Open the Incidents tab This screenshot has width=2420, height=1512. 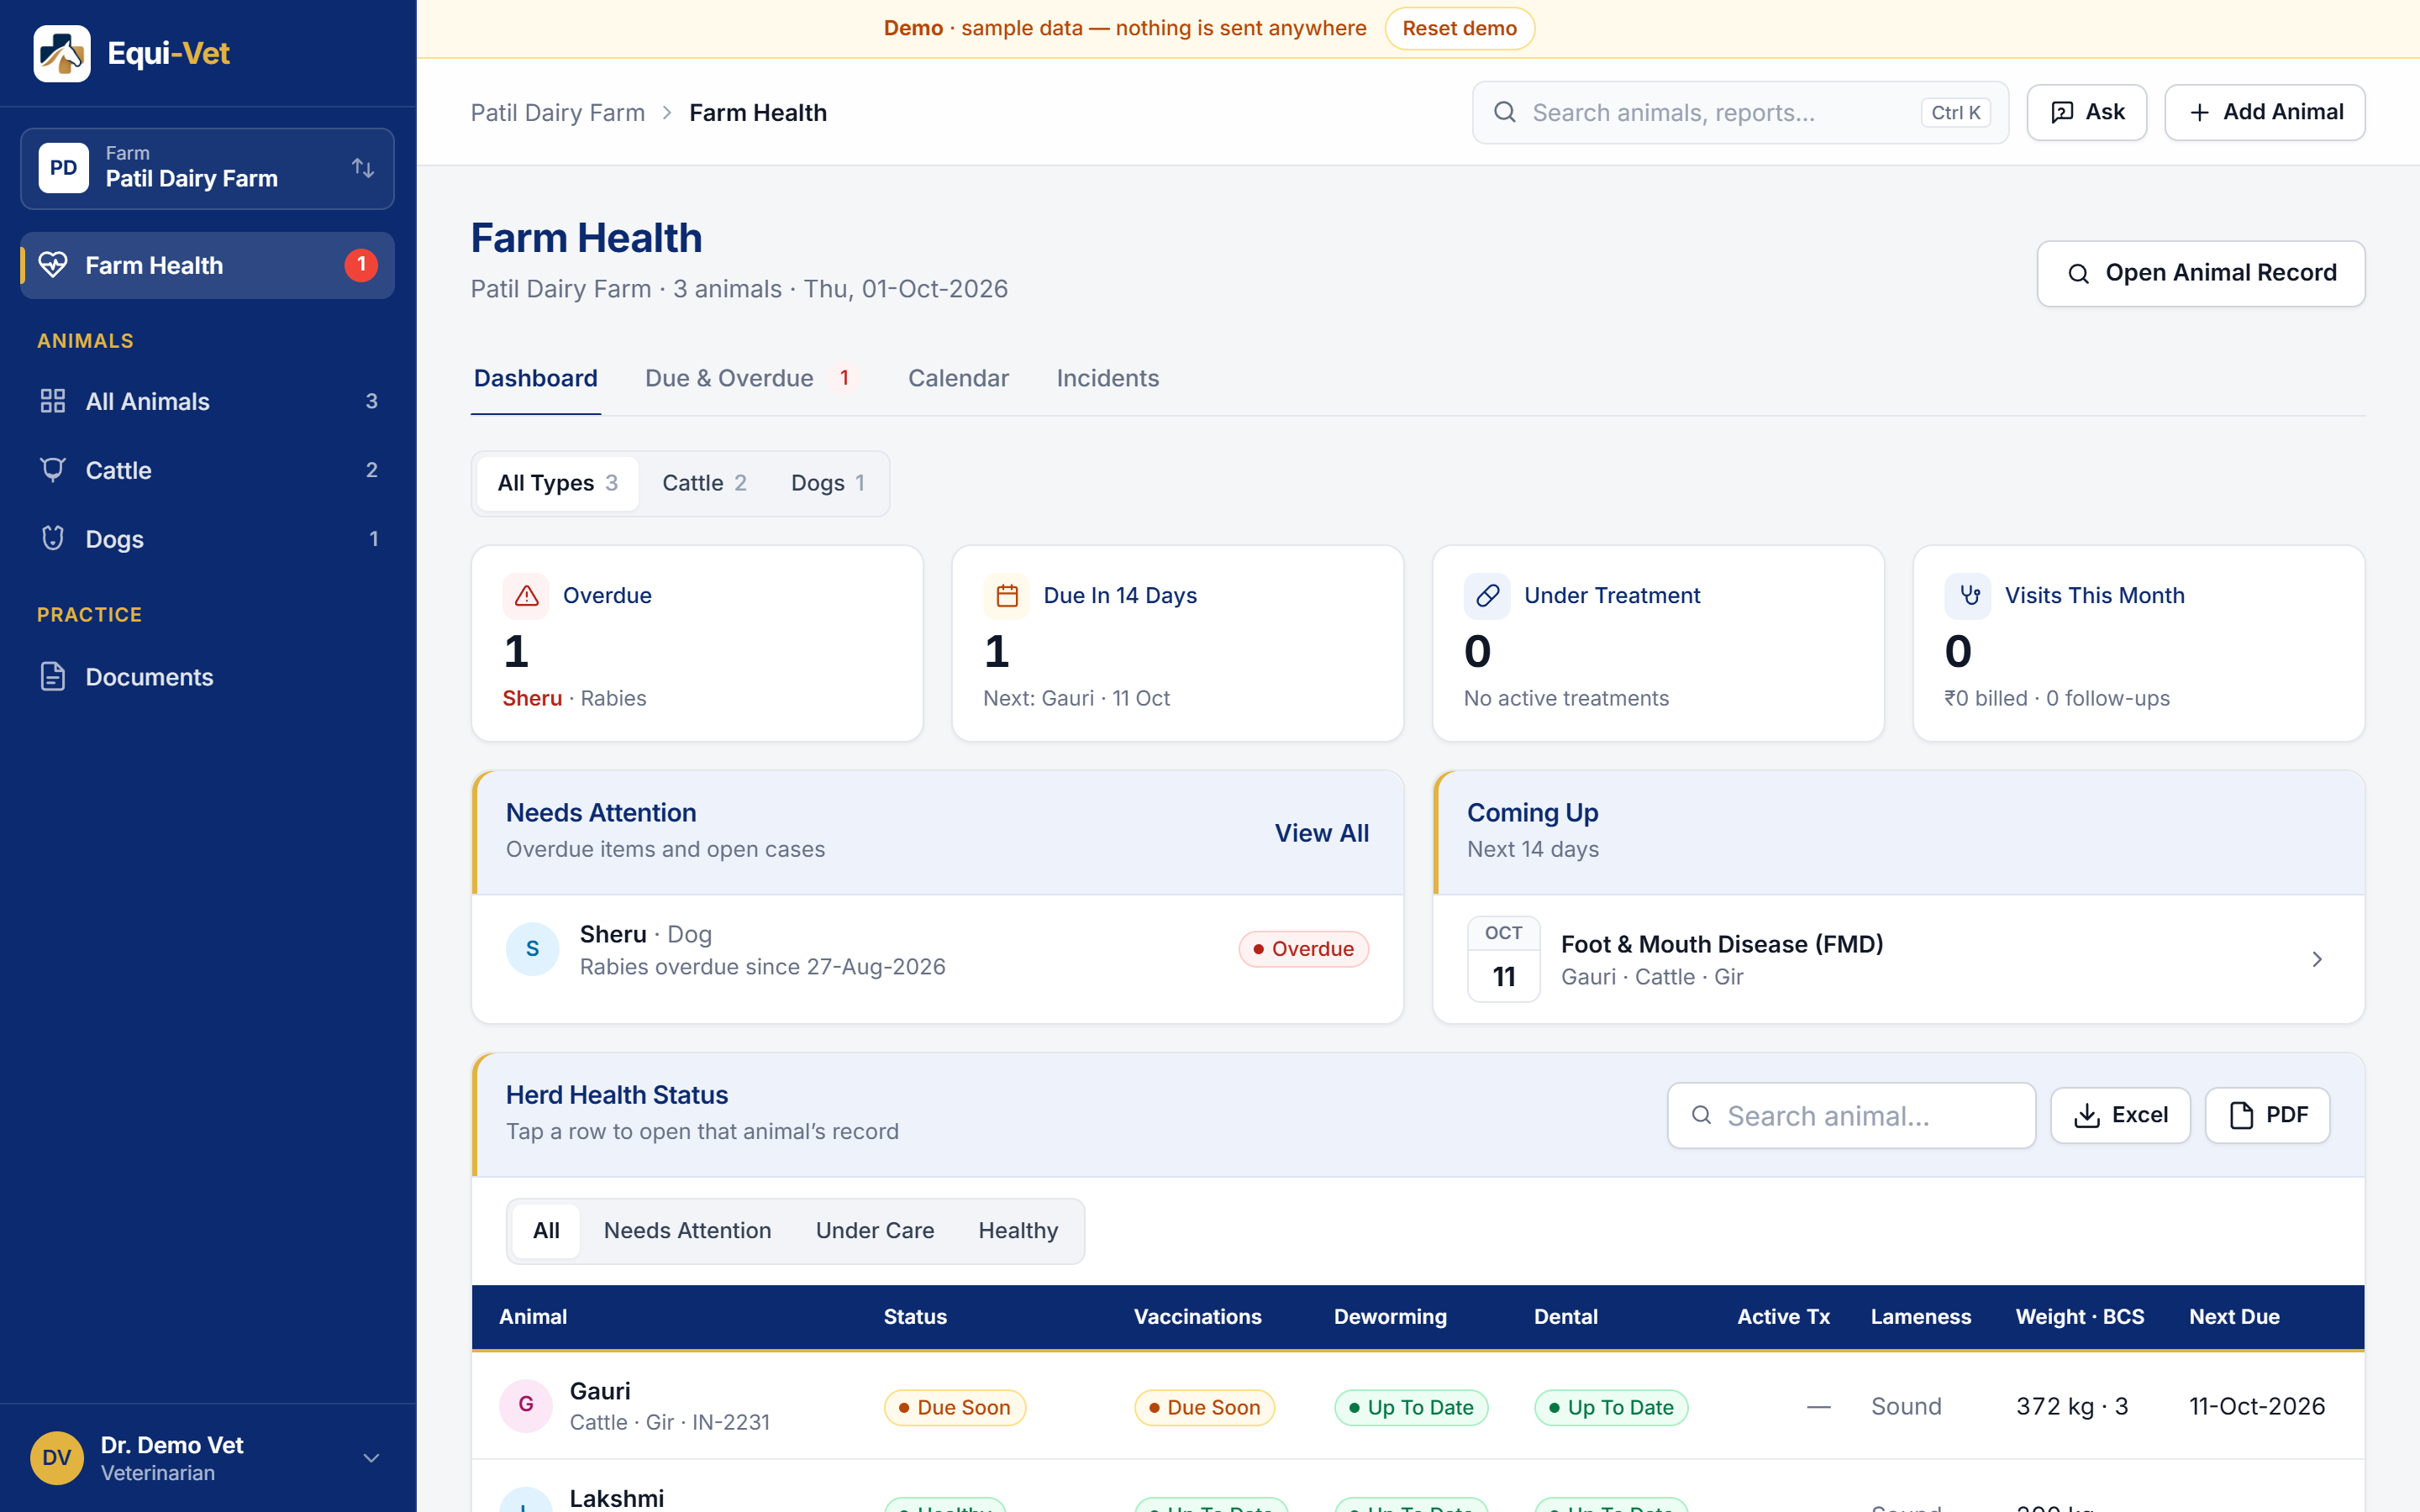pos(1107,378)
